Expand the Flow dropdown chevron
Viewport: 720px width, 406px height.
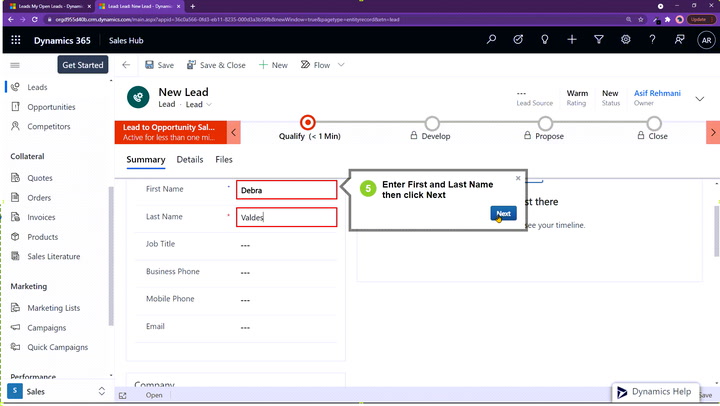click(x=341, y=65)
